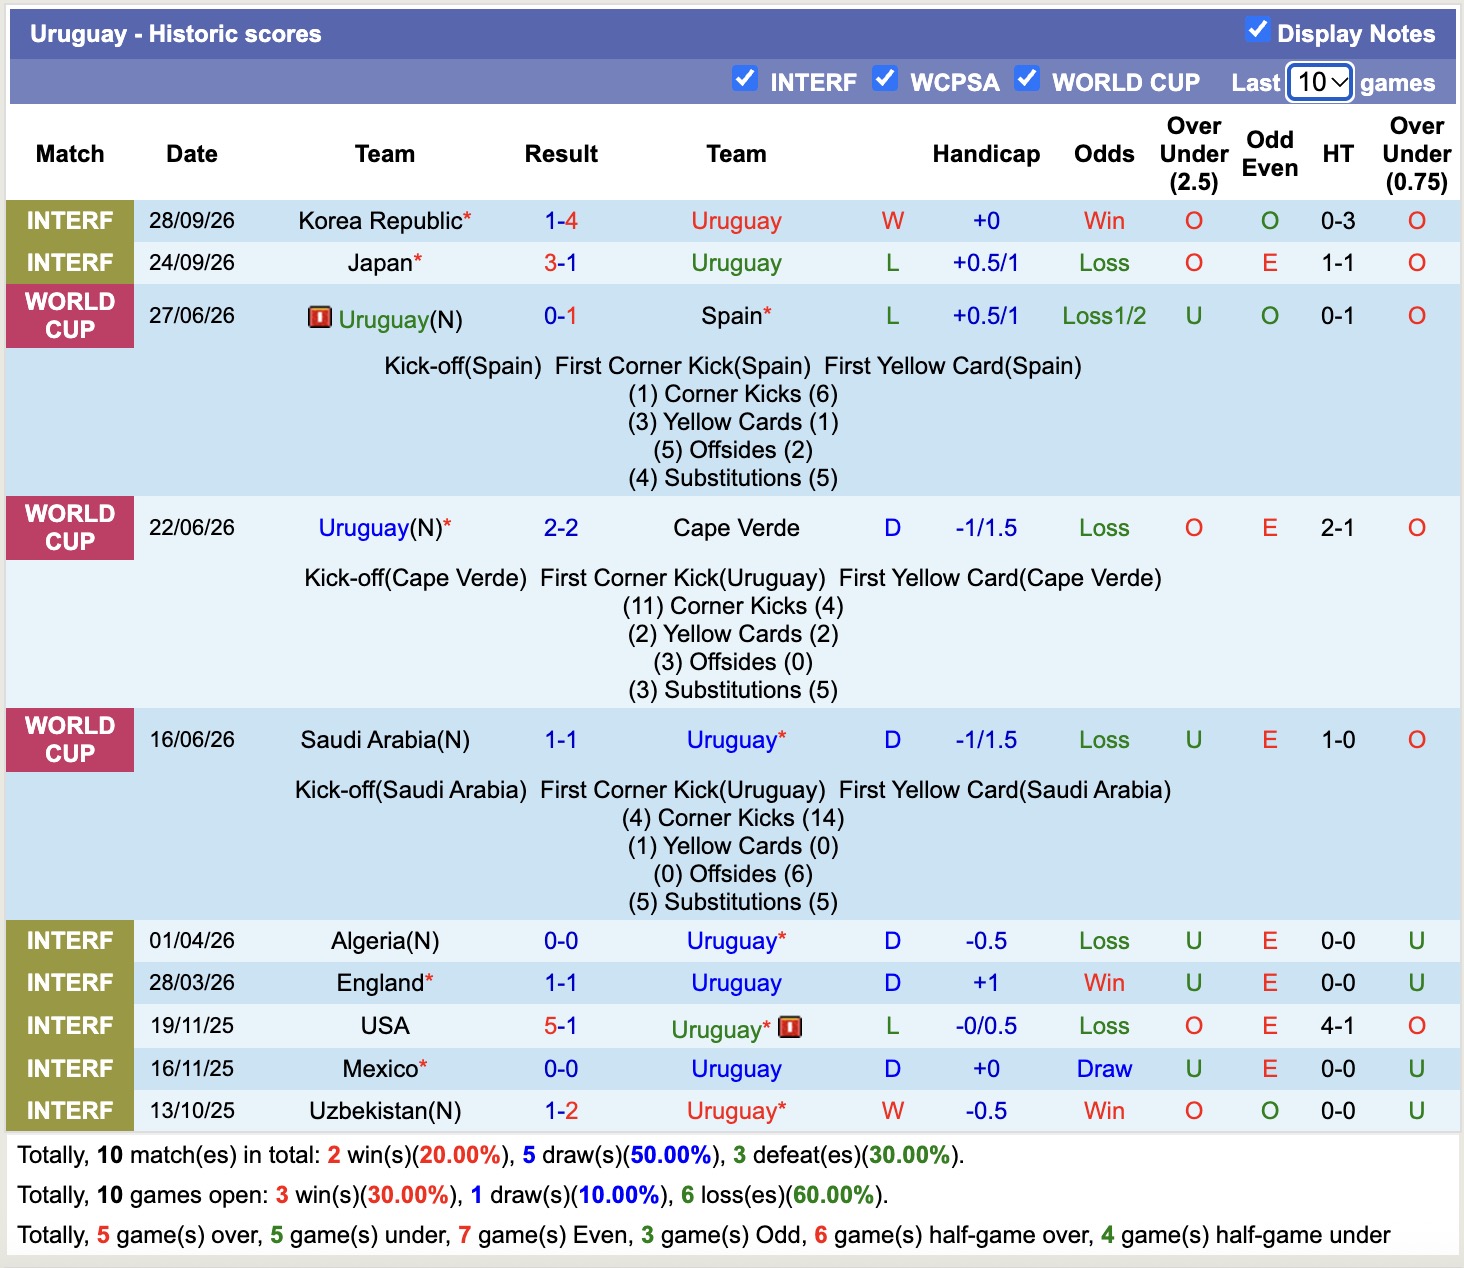
Task: Click red card icon beside Uruguay(N) vs Spain
Action: 319,318
